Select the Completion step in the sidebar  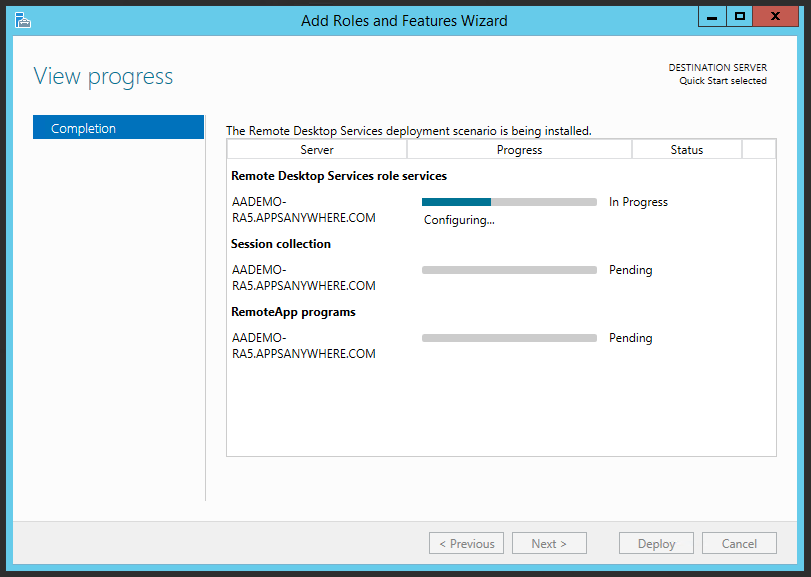(118, 128)
